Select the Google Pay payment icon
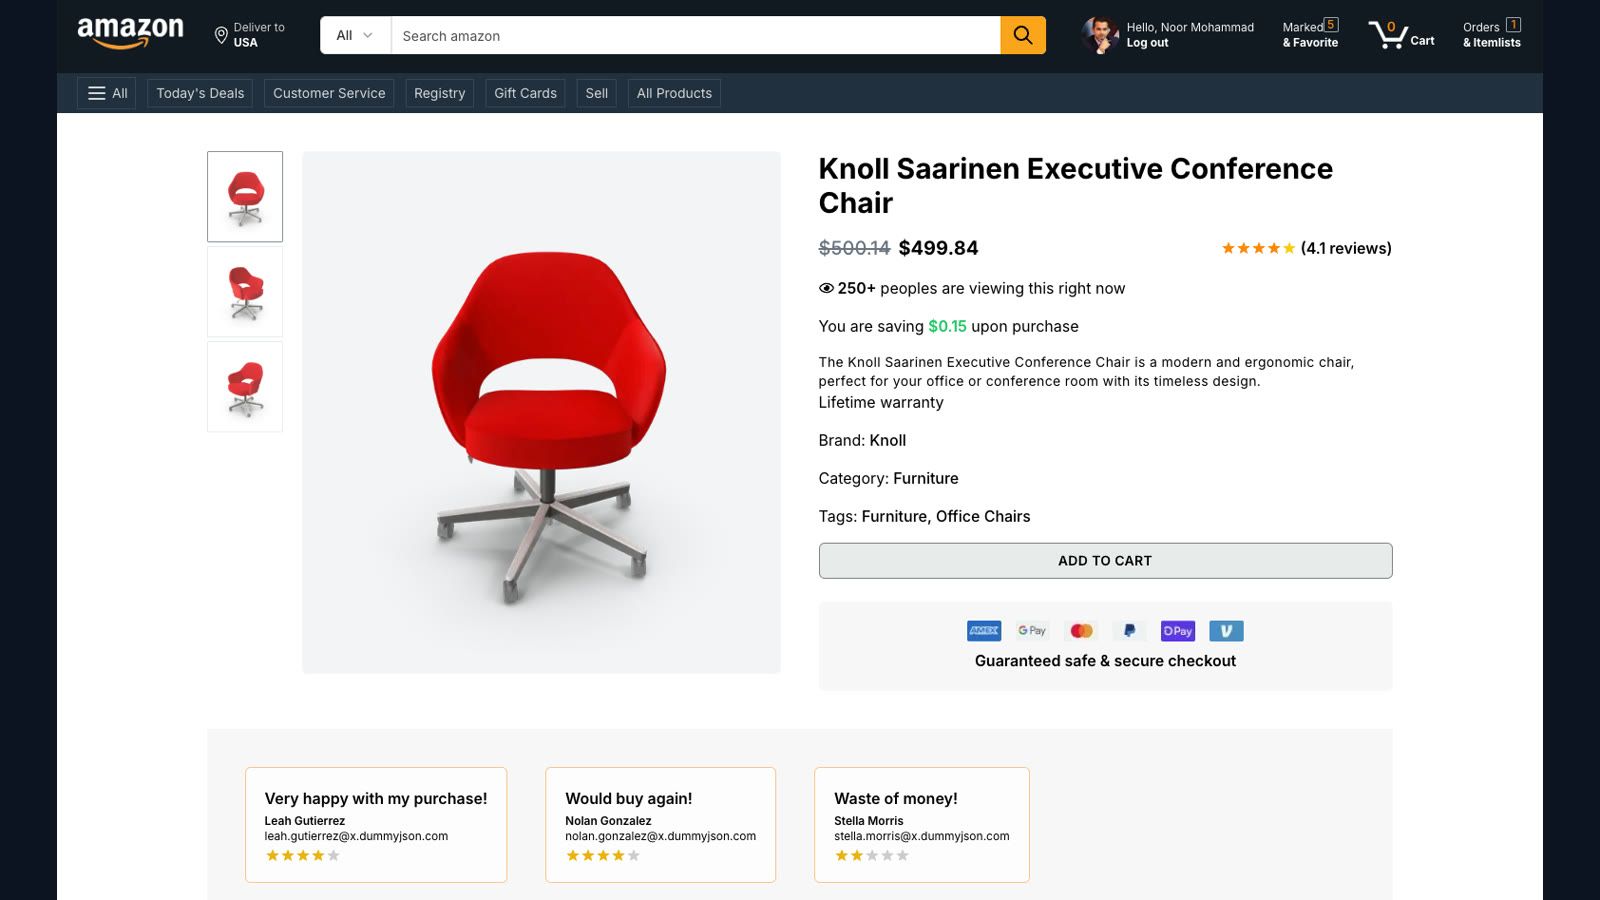 pos(1032,631)
